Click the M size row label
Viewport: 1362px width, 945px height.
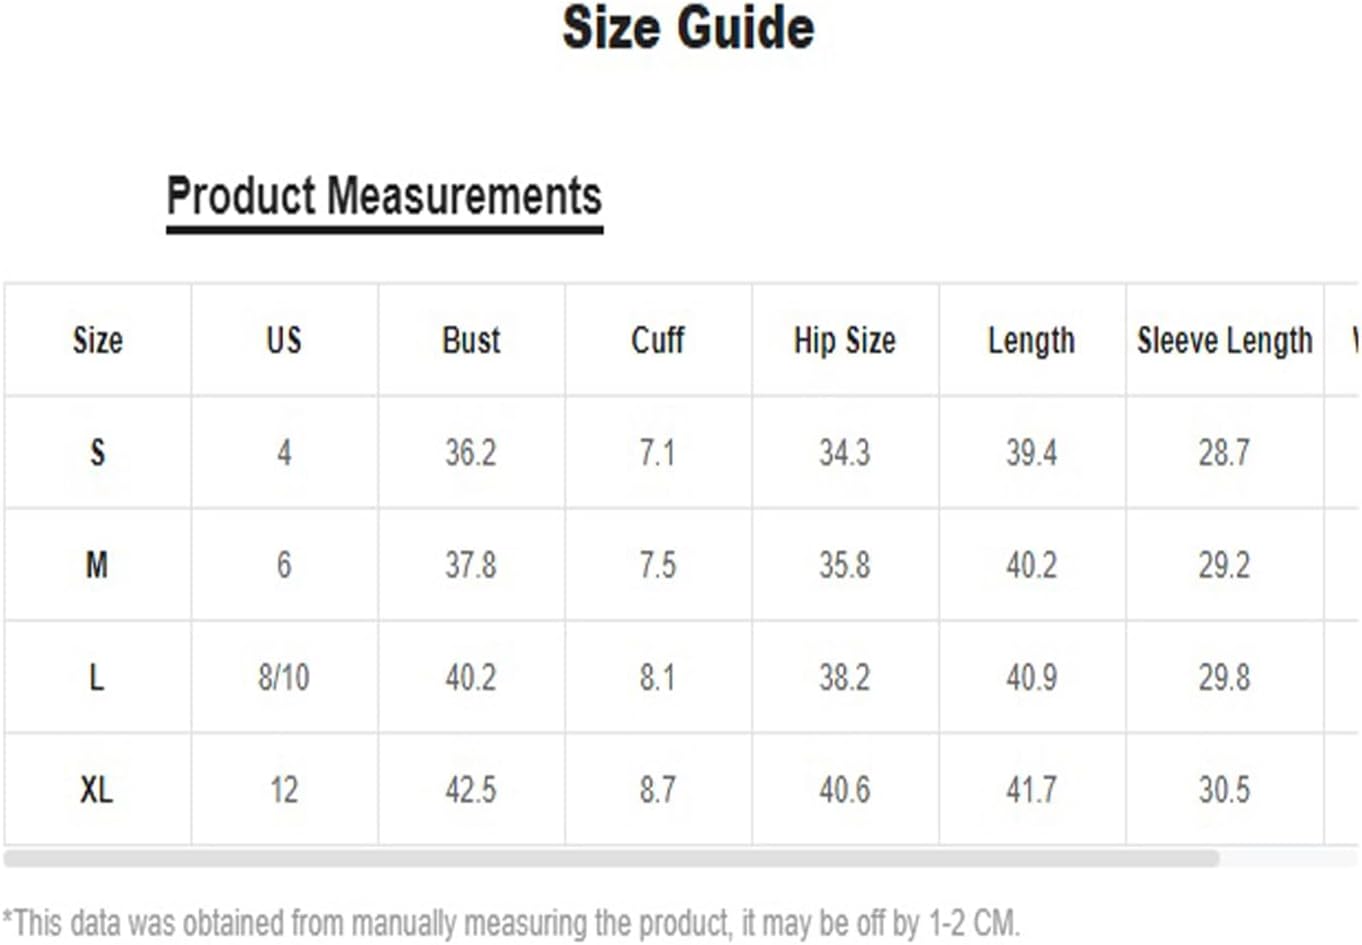pyautogui.click(x=97, y=566)
